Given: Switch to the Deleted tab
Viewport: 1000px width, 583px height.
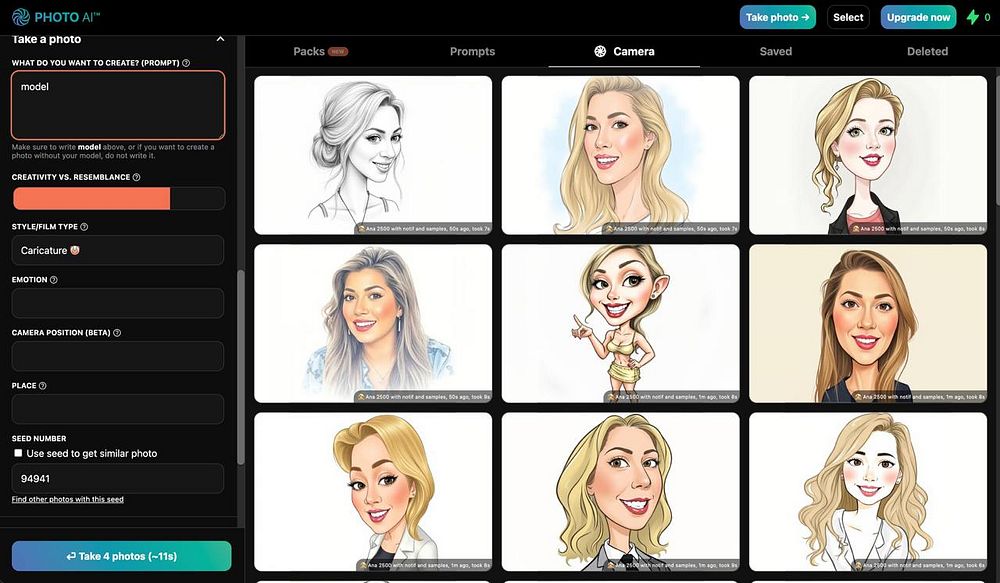Looking at the screenshot, I should pos(927,52).
